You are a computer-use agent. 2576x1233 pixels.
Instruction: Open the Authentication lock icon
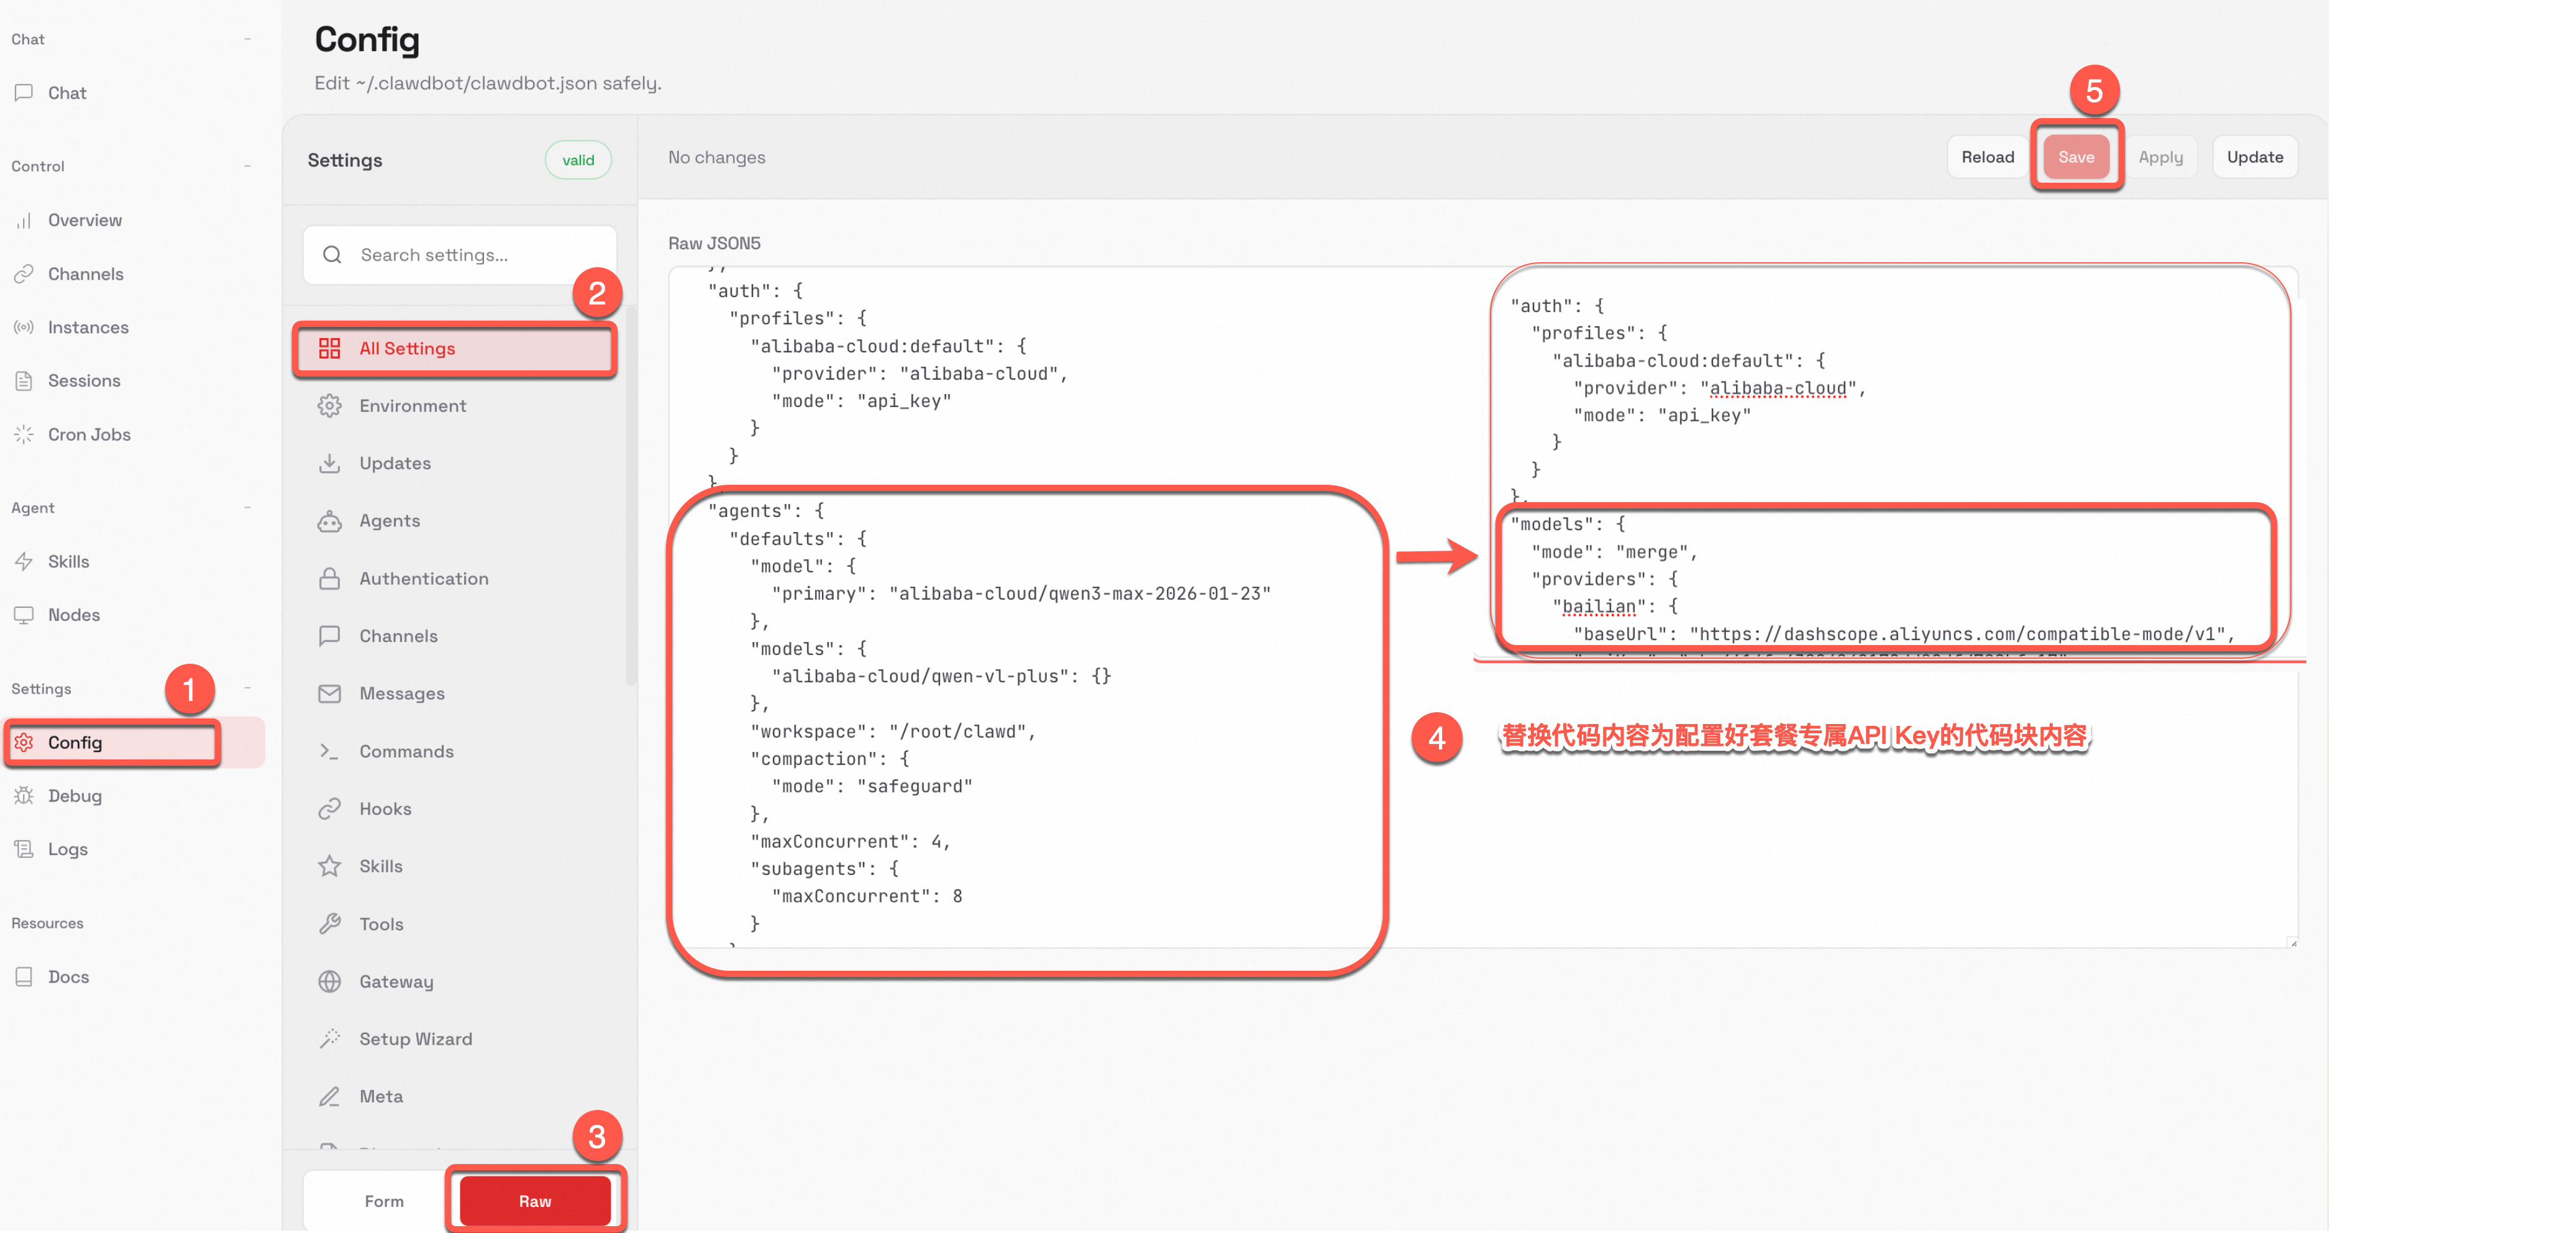(x=329, y=579)
